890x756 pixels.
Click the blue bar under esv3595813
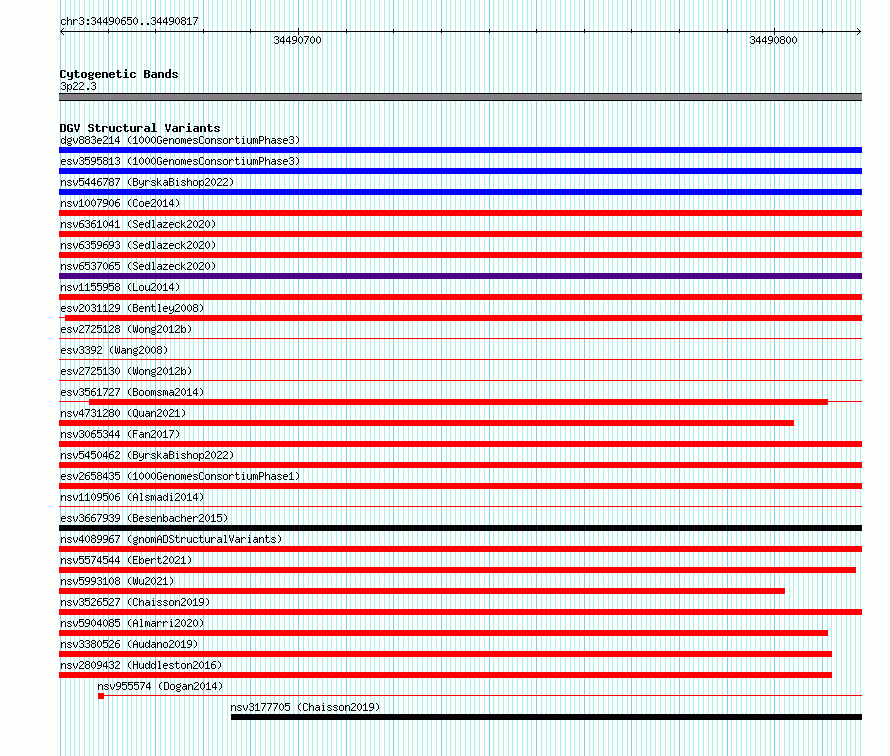pyautogui.click(x=460, y=171)
